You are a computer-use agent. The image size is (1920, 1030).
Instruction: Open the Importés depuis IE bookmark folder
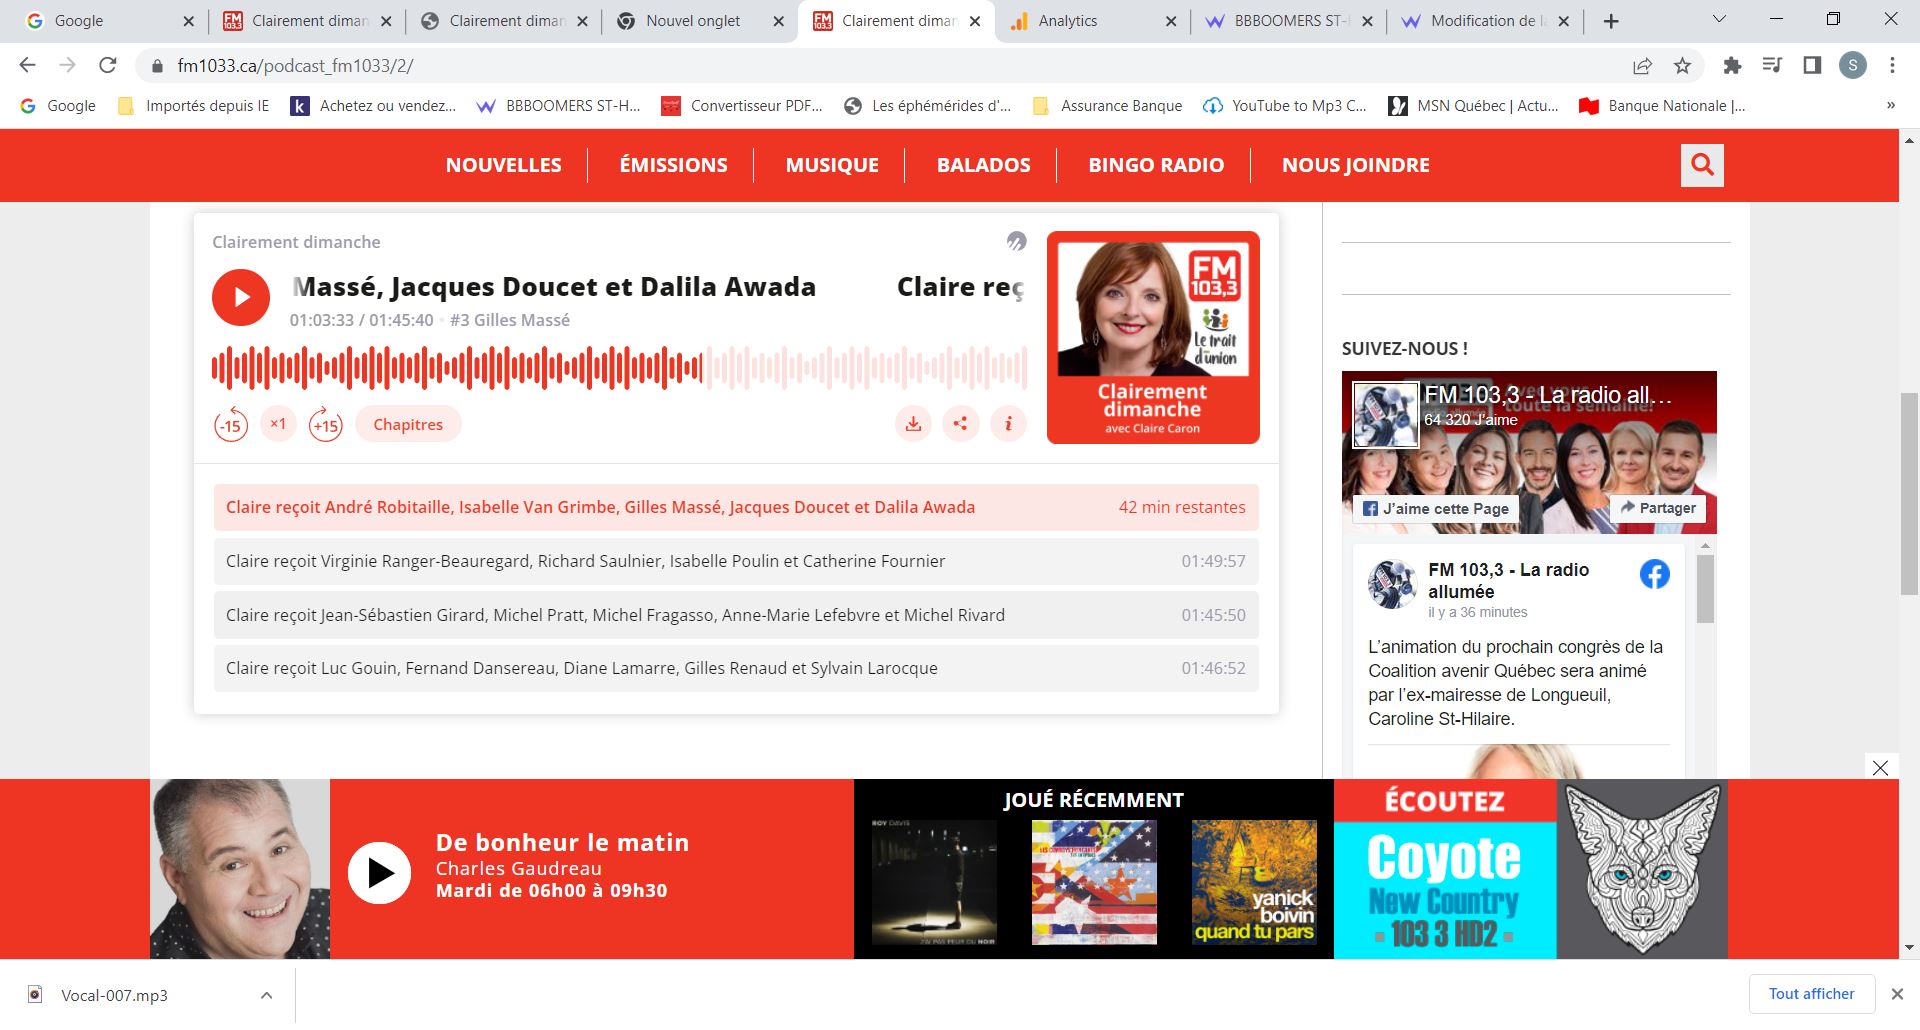[x=194, y=106]
